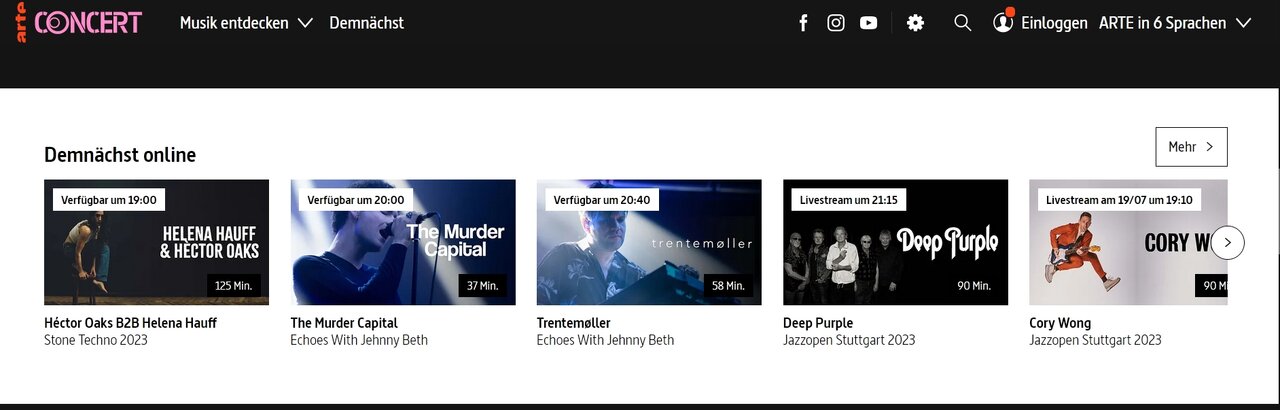1280x410 pixels.
Task: Expand ARTE in 6 Sprachen dropdown
Action: (x=1175, y=23)
